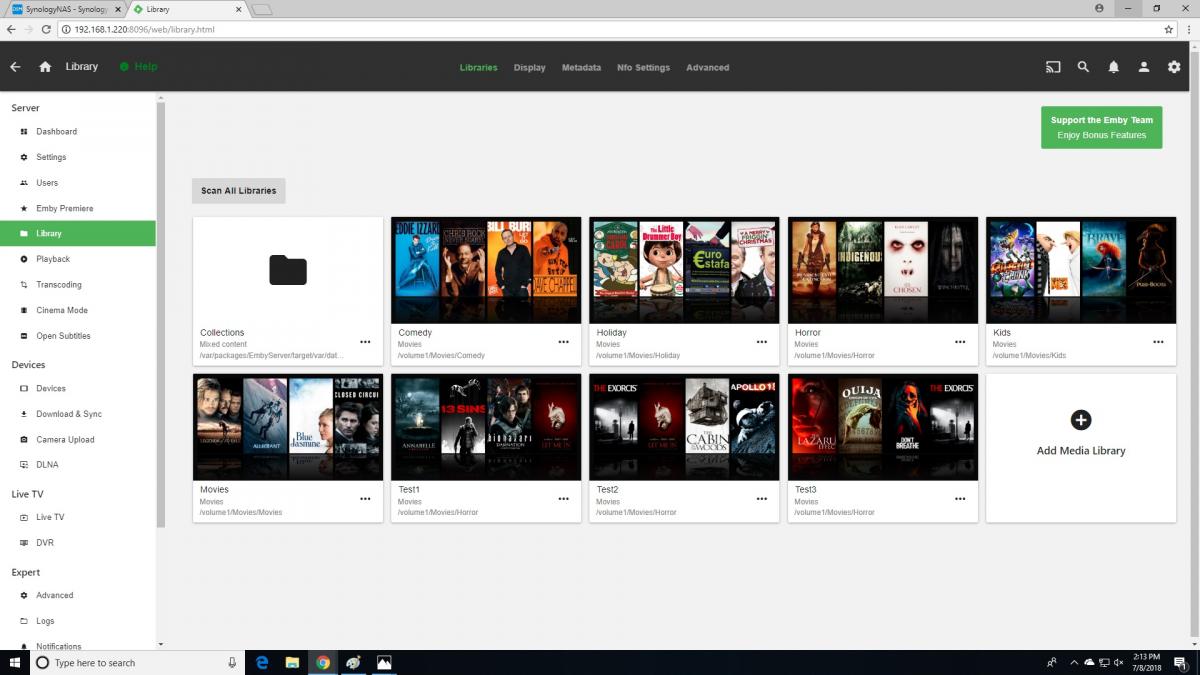Click the cast to device icon
Screen dimensions: 1200x675
pos(1053,67)
